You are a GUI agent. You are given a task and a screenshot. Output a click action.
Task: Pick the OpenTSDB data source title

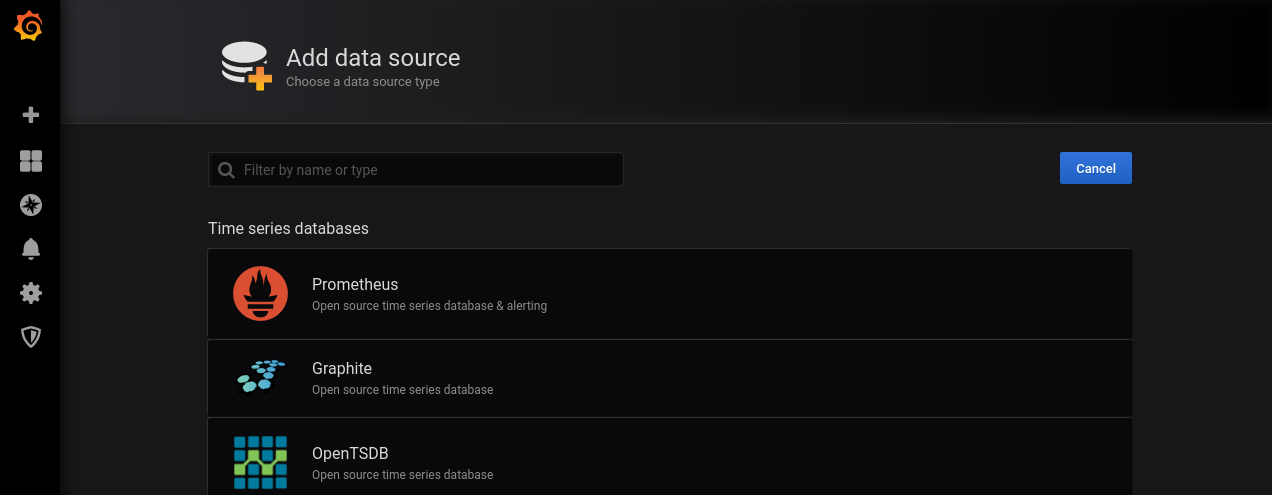coord(350,453)
